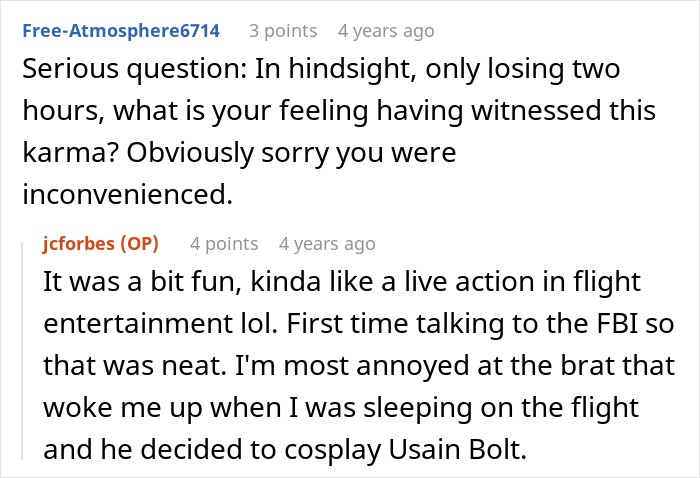This screenshot has width=700, height=478.
Task: Open the jcforbes reply's 4 years ago timestamp
Action: click(327, 244)
